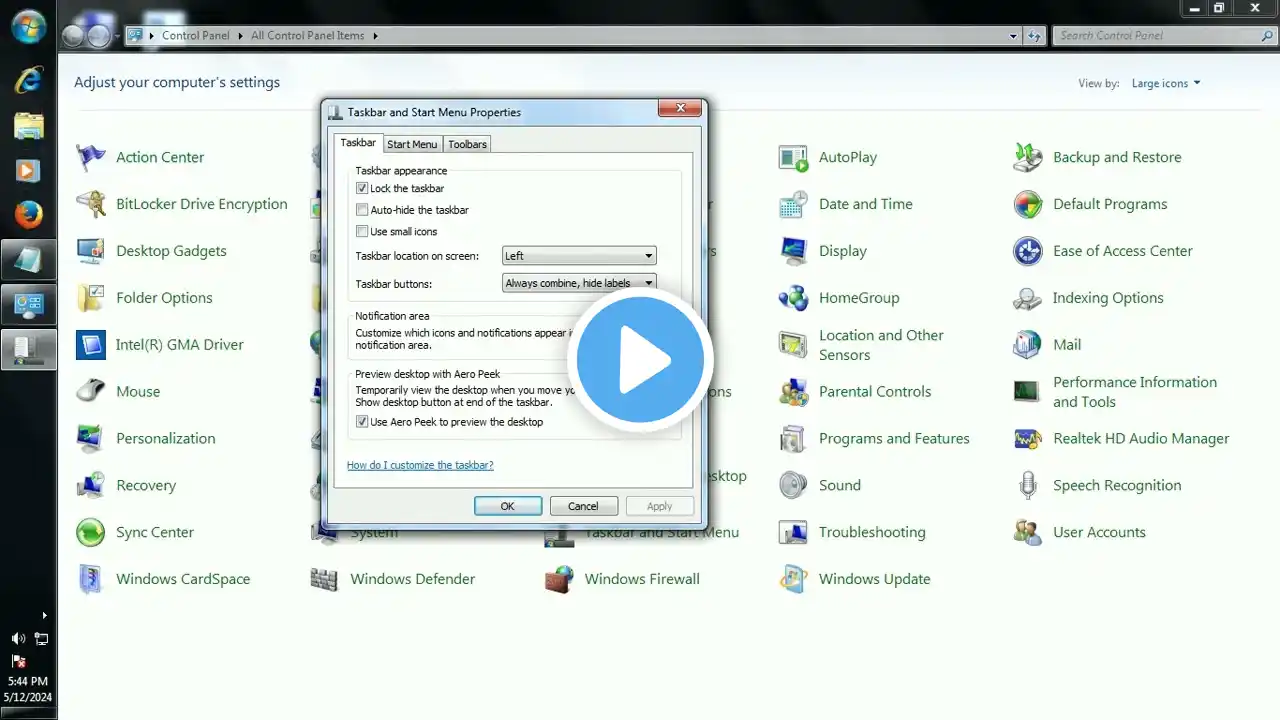This screenshot has height=720, width=1280.
Task: Open the Windows Start orb
Action: (x=28, y=27)
